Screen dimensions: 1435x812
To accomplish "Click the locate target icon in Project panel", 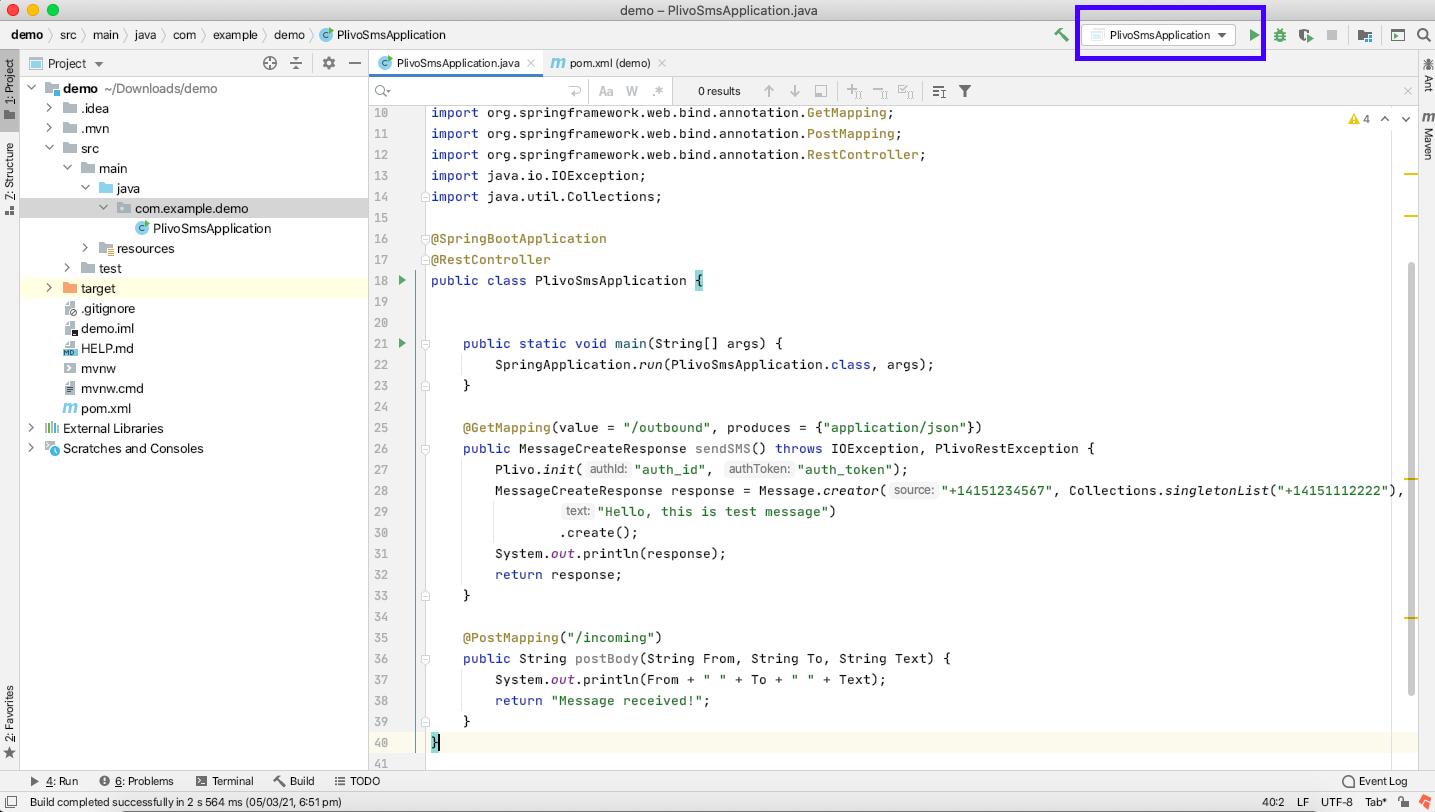I will point(269,63).
